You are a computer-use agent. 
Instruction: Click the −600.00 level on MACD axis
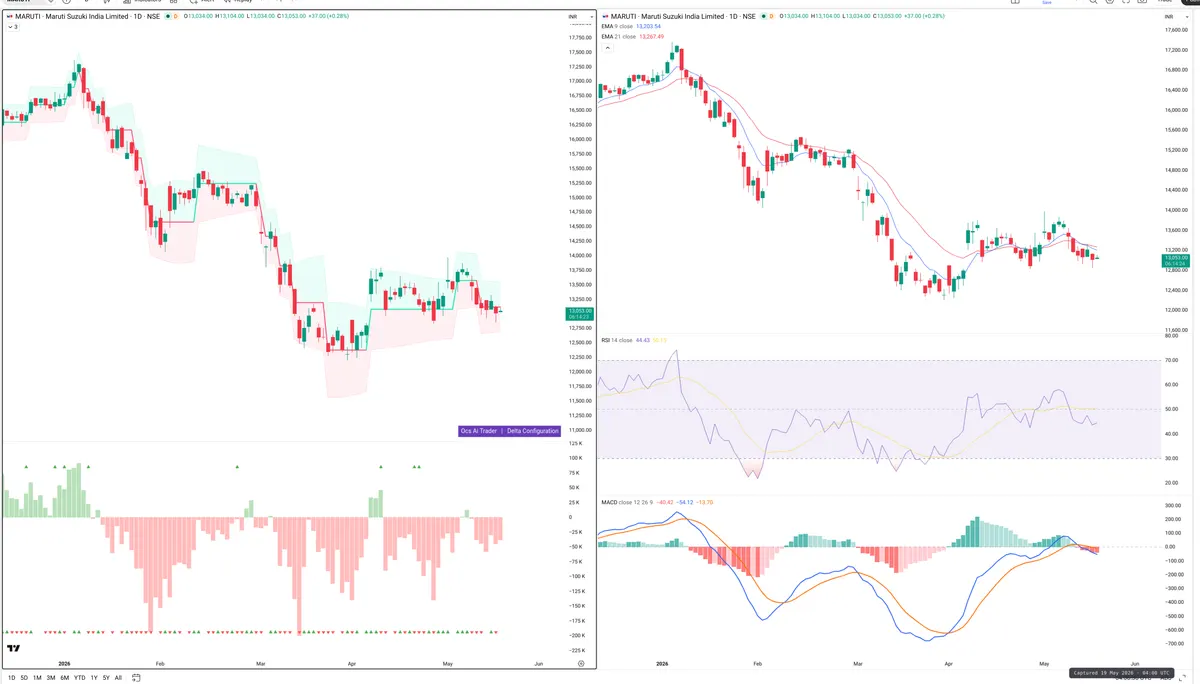pyautogui.click(x=1175, y=629)
